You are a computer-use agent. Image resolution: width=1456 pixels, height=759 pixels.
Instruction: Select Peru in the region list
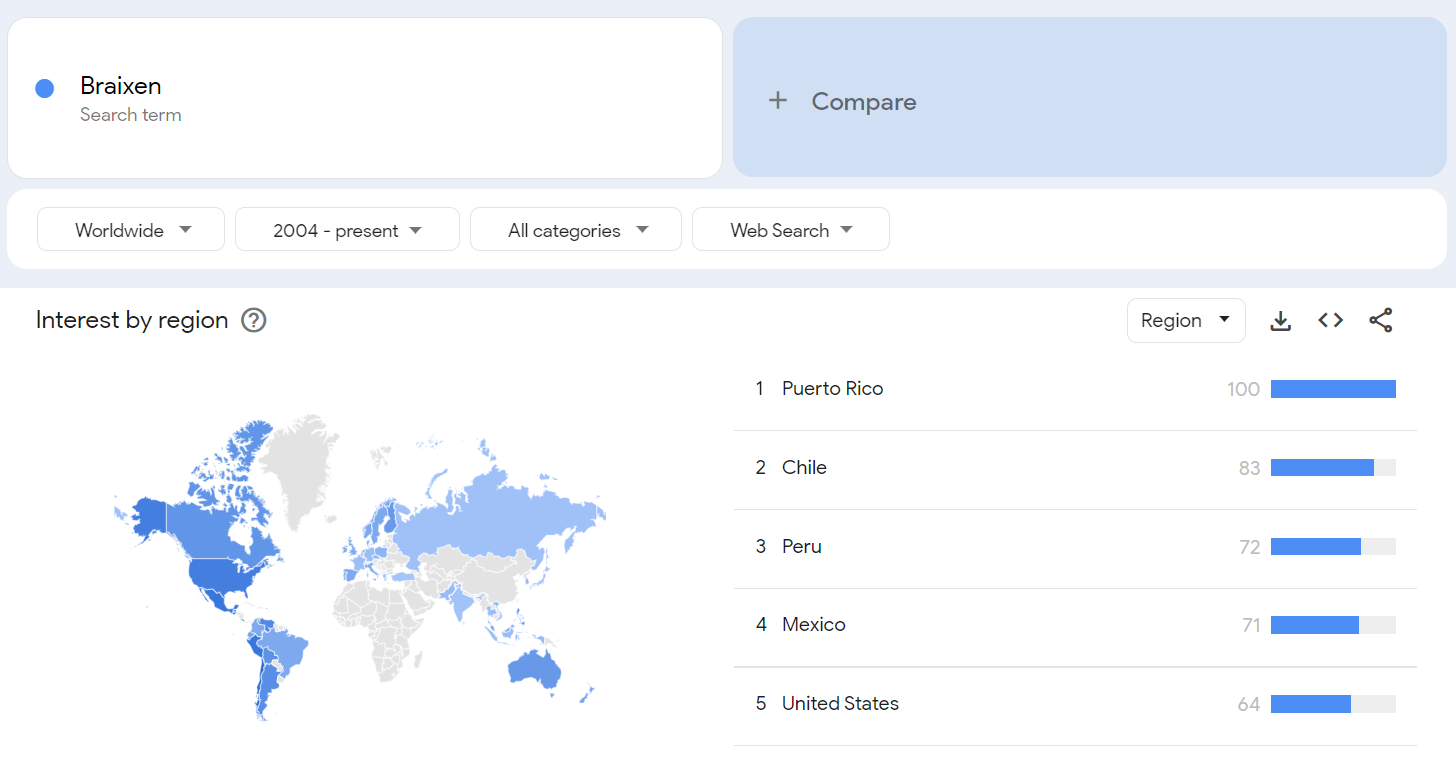pos(802,547)
